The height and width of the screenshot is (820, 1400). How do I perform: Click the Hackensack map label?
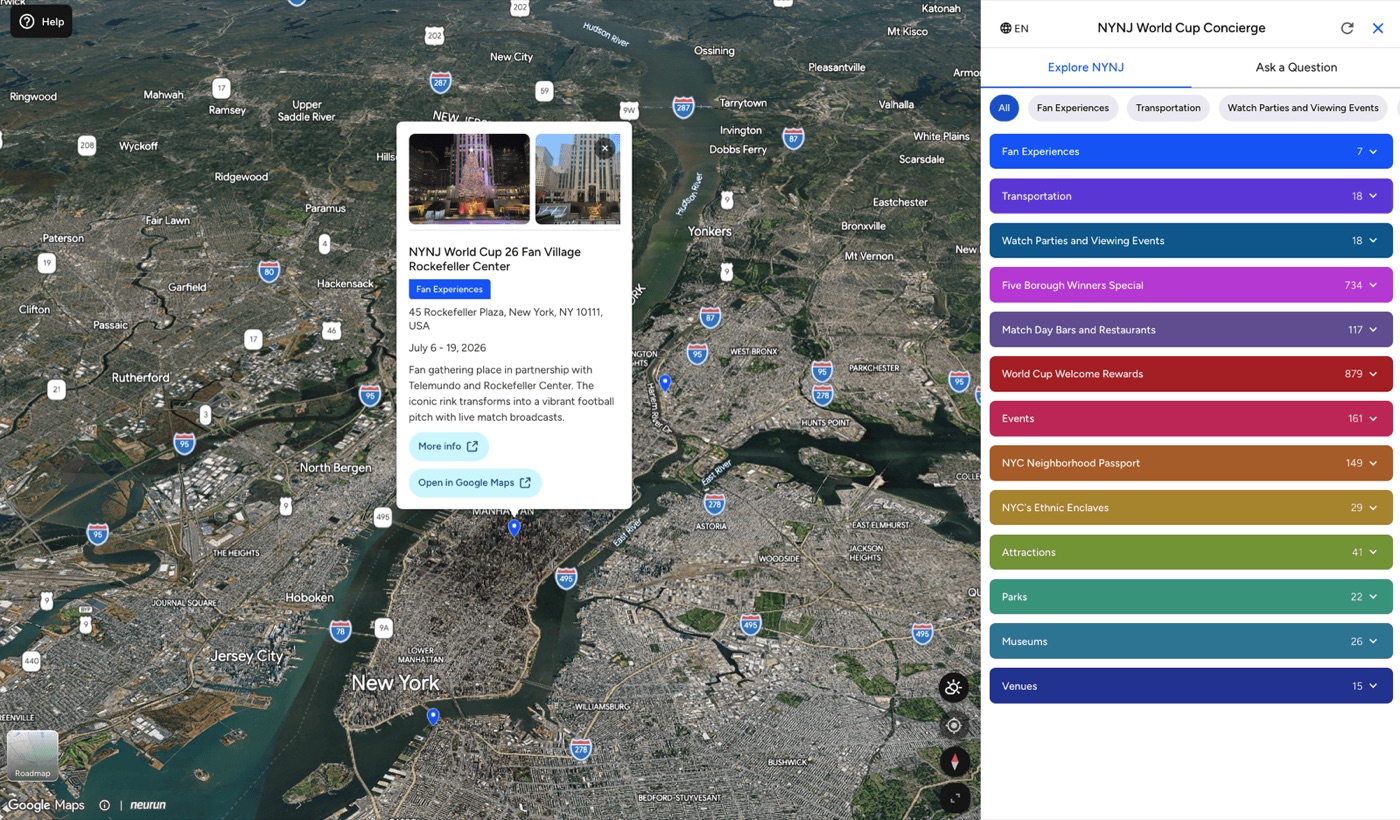pyautogui.click(x=345, y=284)
